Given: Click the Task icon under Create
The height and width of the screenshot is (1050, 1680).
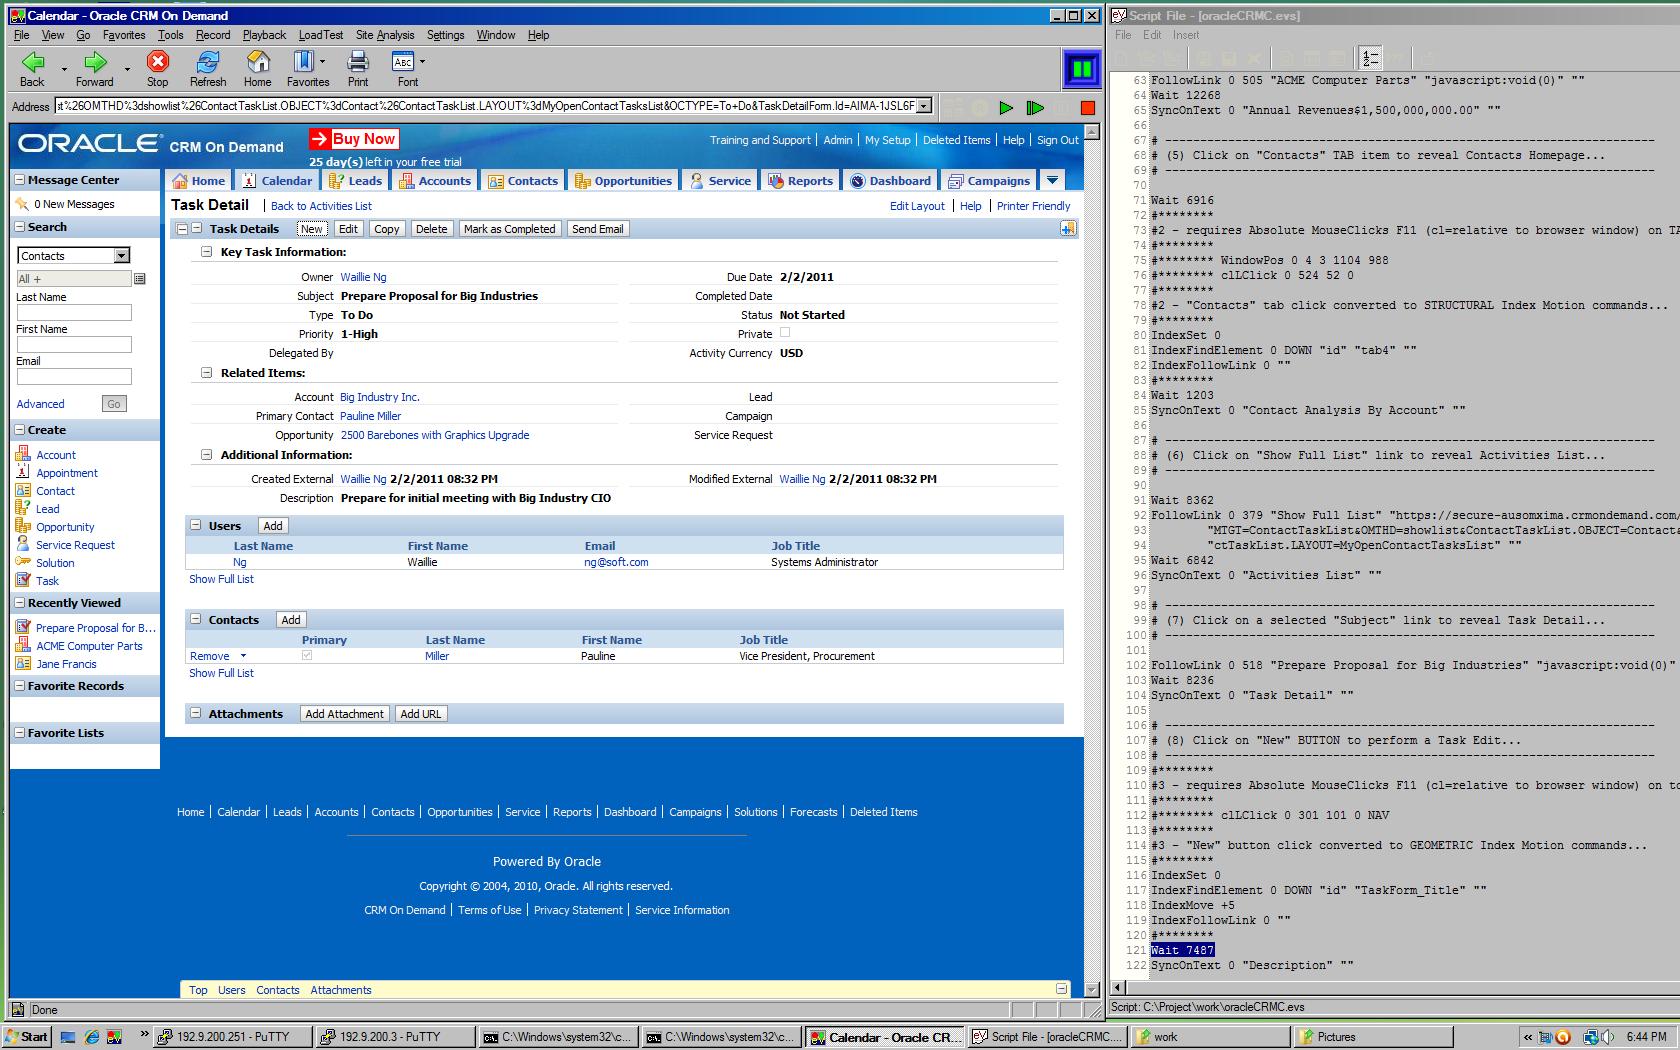Looking at the screenshot, I should coord(23,580).
